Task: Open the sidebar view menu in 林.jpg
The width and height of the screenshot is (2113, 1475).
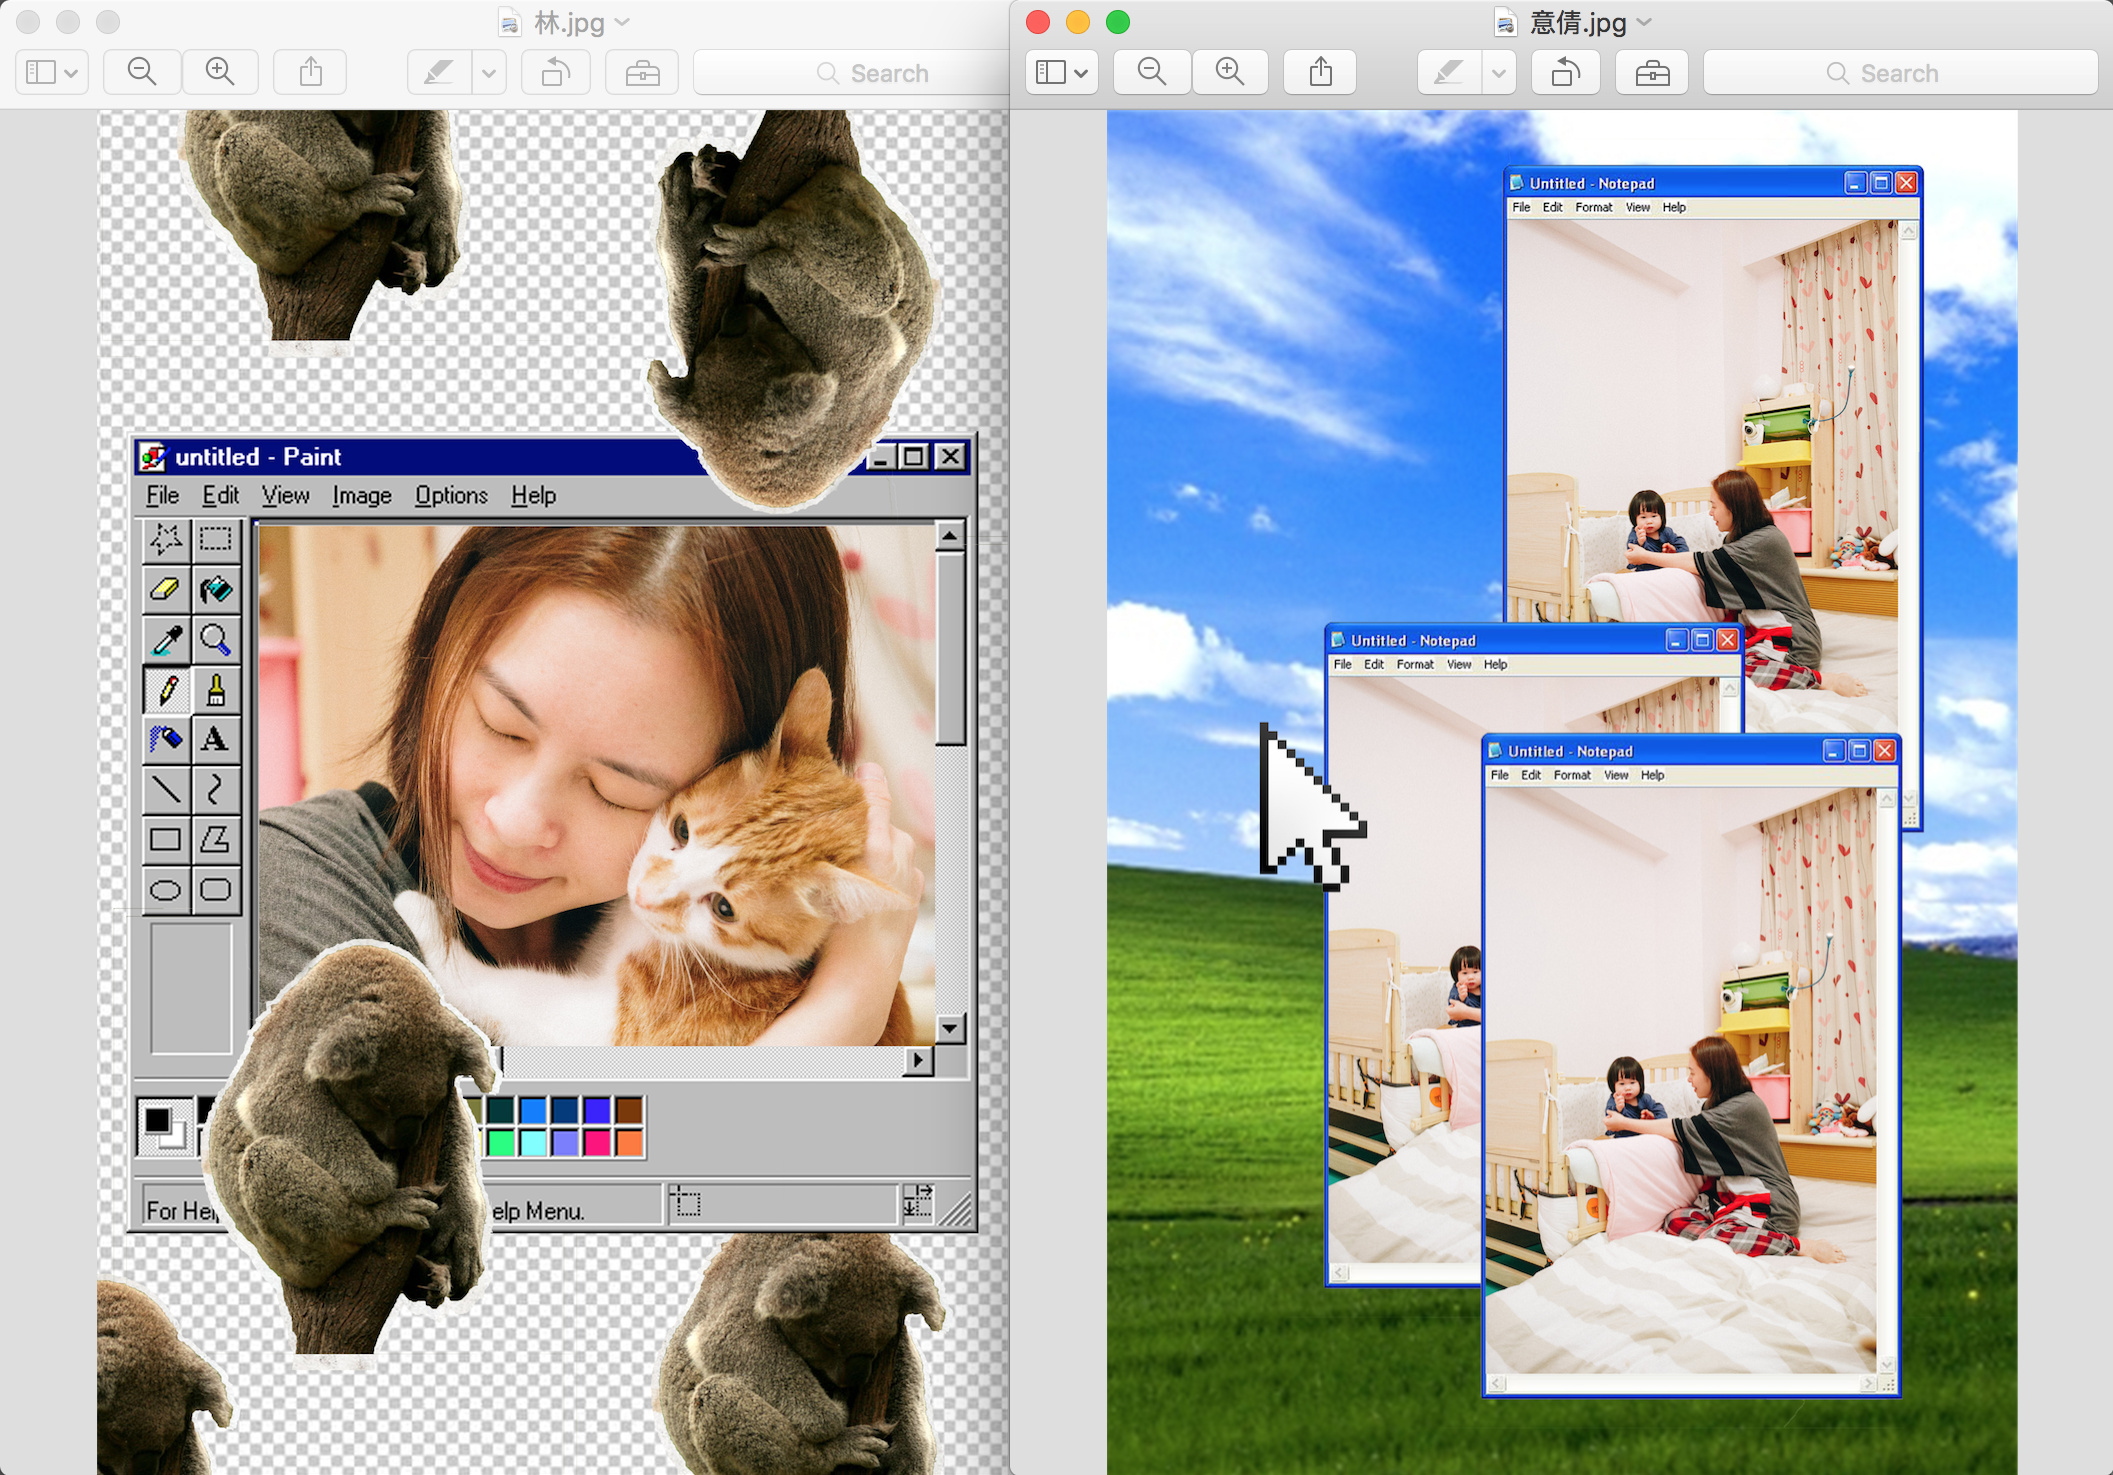Action: click(x=51, y=72)
